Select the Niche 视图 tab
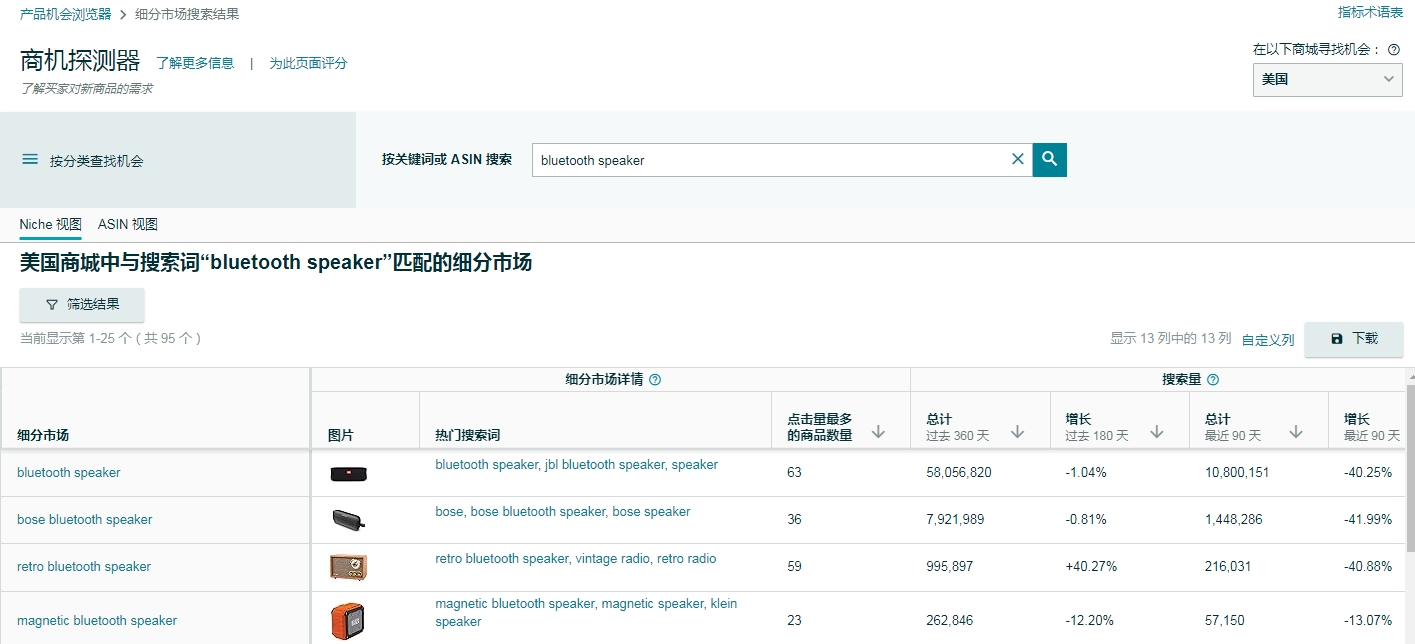 [50, 224]
